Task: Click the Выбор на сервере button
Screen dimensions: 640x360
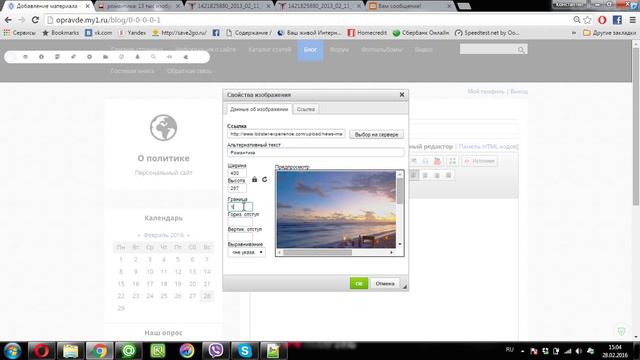Action: pos(376,134)
